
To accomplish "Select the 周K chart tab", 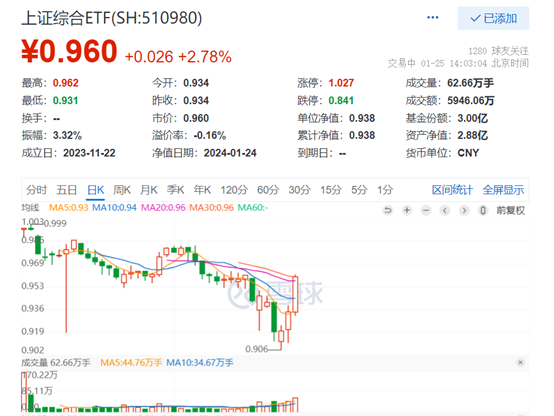I will click(122, 190).
